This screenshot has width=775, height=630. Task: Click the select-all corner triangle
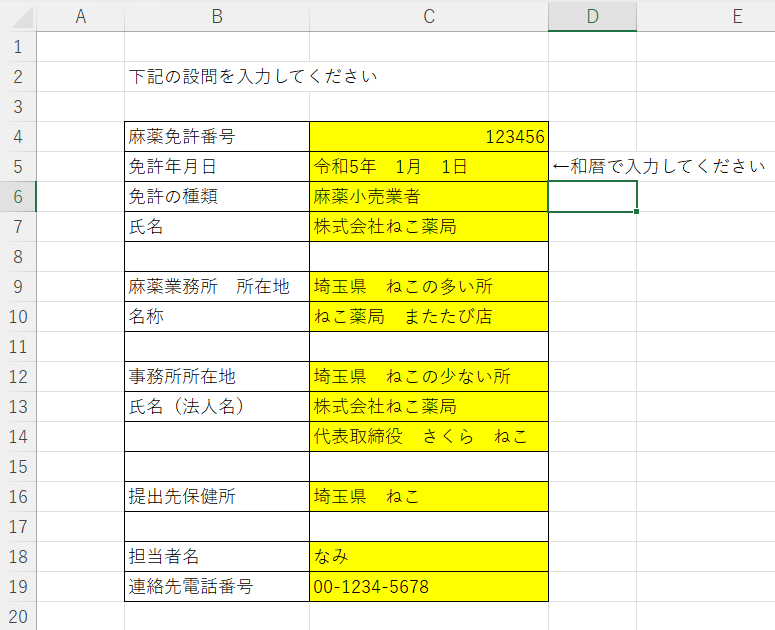18,16
